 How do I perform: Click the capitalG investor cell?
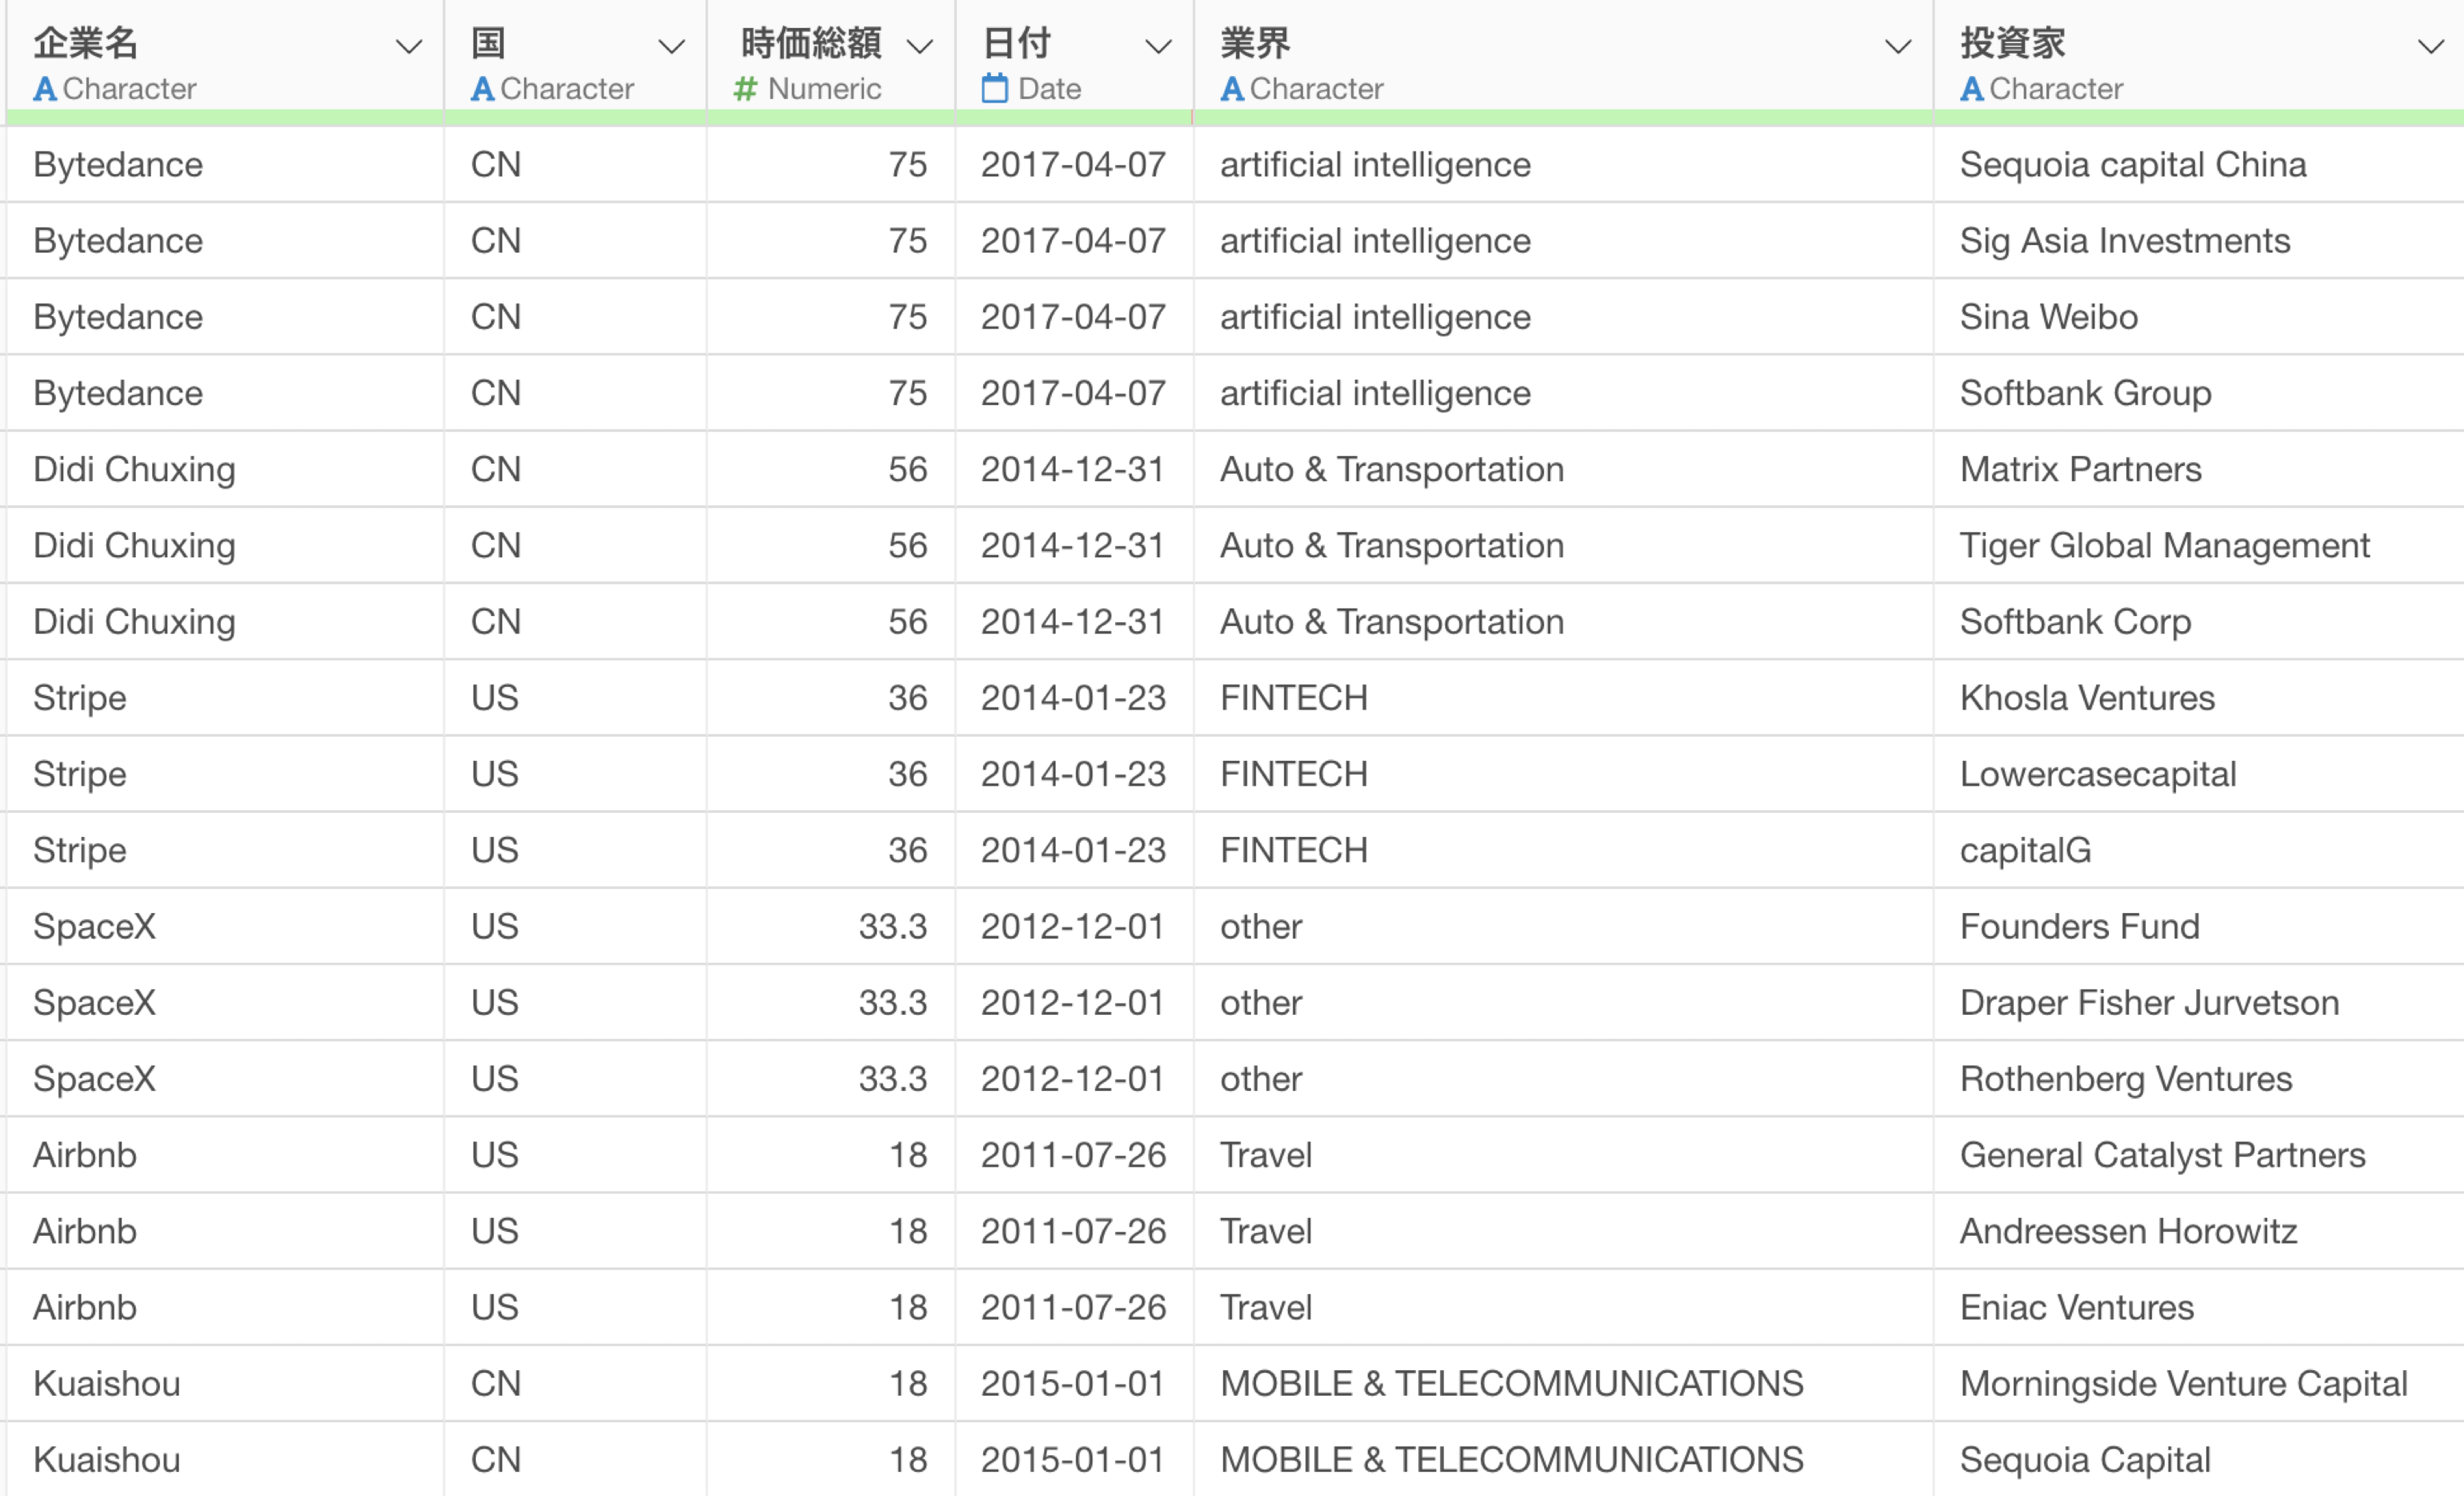[2198, 850]
